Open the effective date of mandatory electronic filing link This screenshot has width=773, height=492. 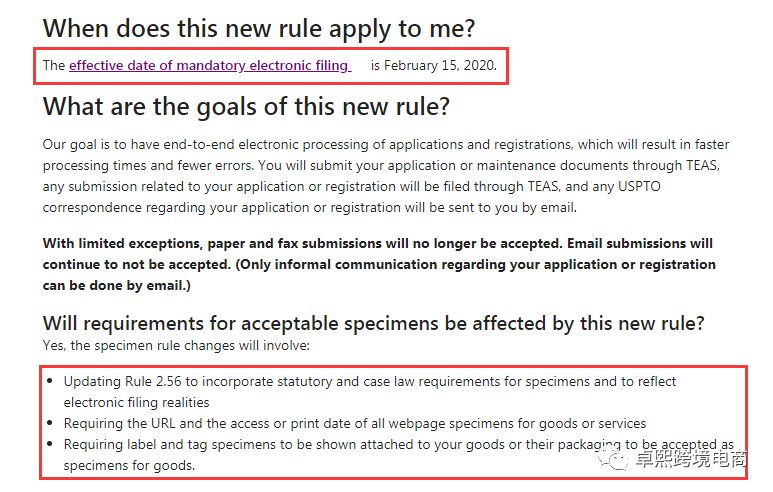coord(209,65)
